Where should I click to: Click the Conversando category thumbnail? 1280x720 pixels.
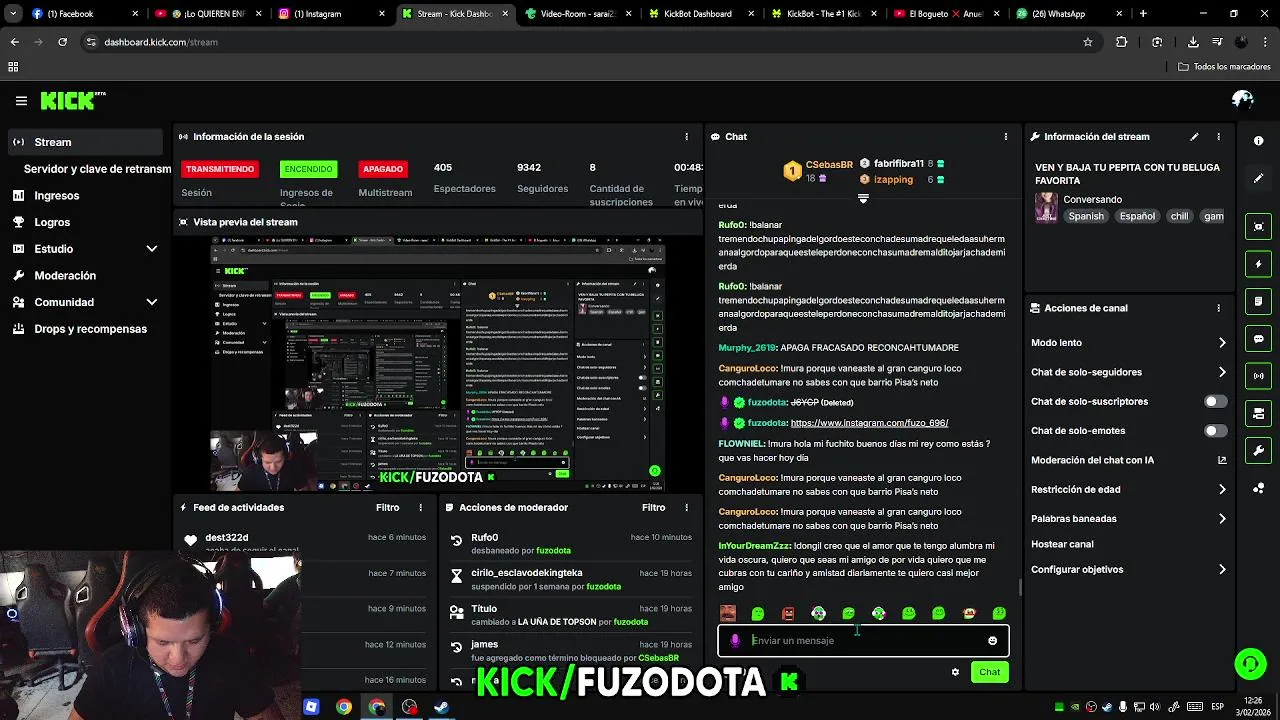[x=1046, y=207]
